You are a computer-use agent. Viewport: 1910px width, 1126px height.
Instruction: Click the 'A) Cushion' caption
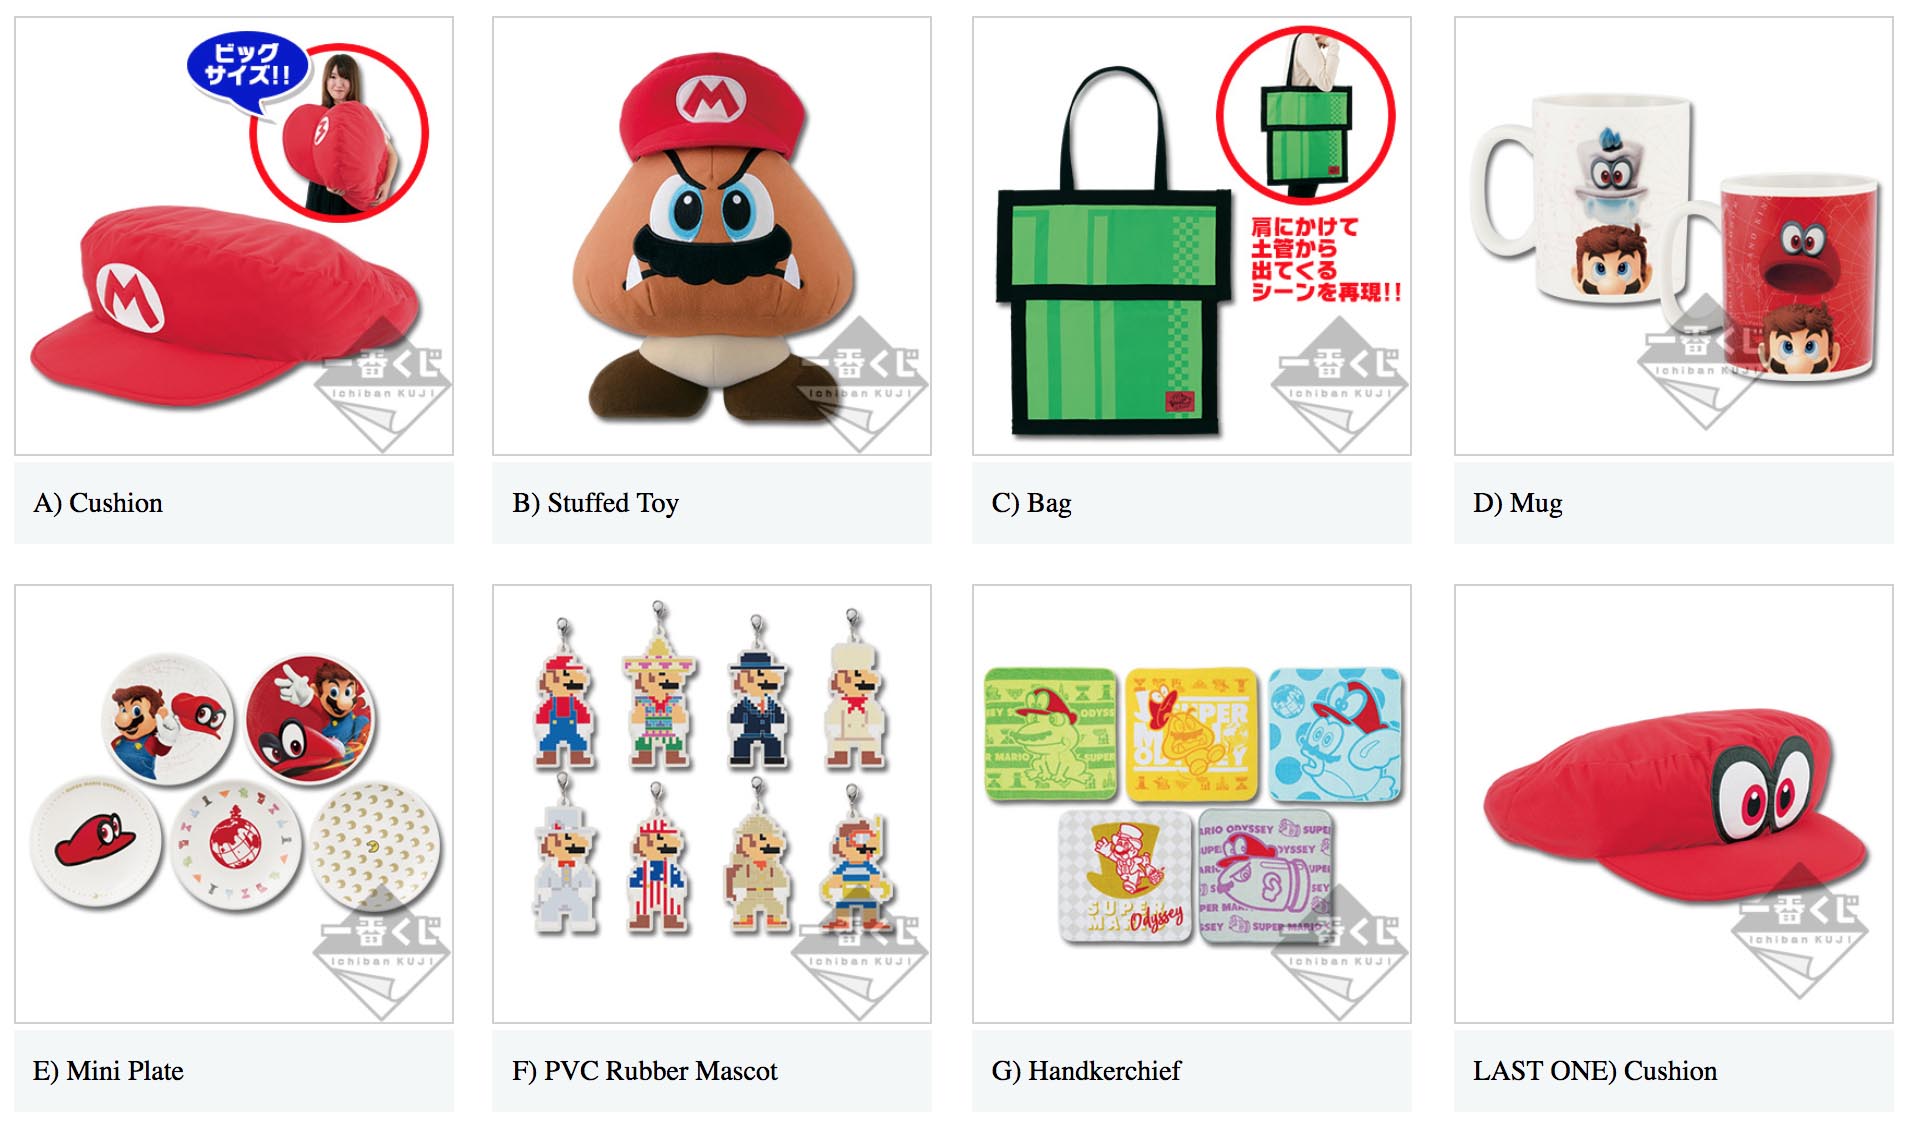pyautogui.click(x=98, y=503)
